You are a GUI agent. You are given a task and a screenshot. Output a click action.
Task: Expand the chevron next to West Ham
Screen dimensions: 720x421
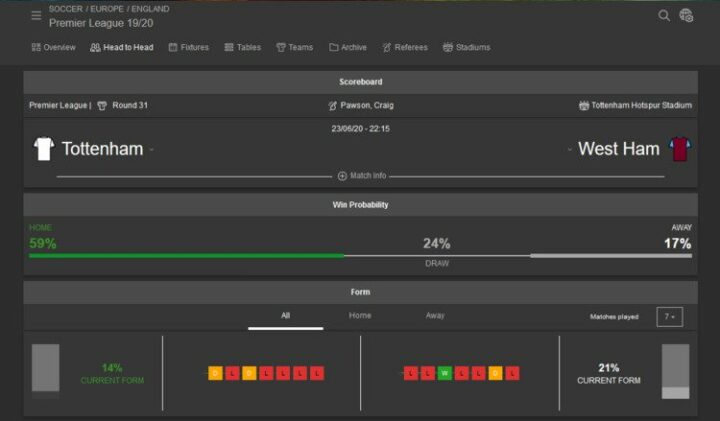point(569,150)
